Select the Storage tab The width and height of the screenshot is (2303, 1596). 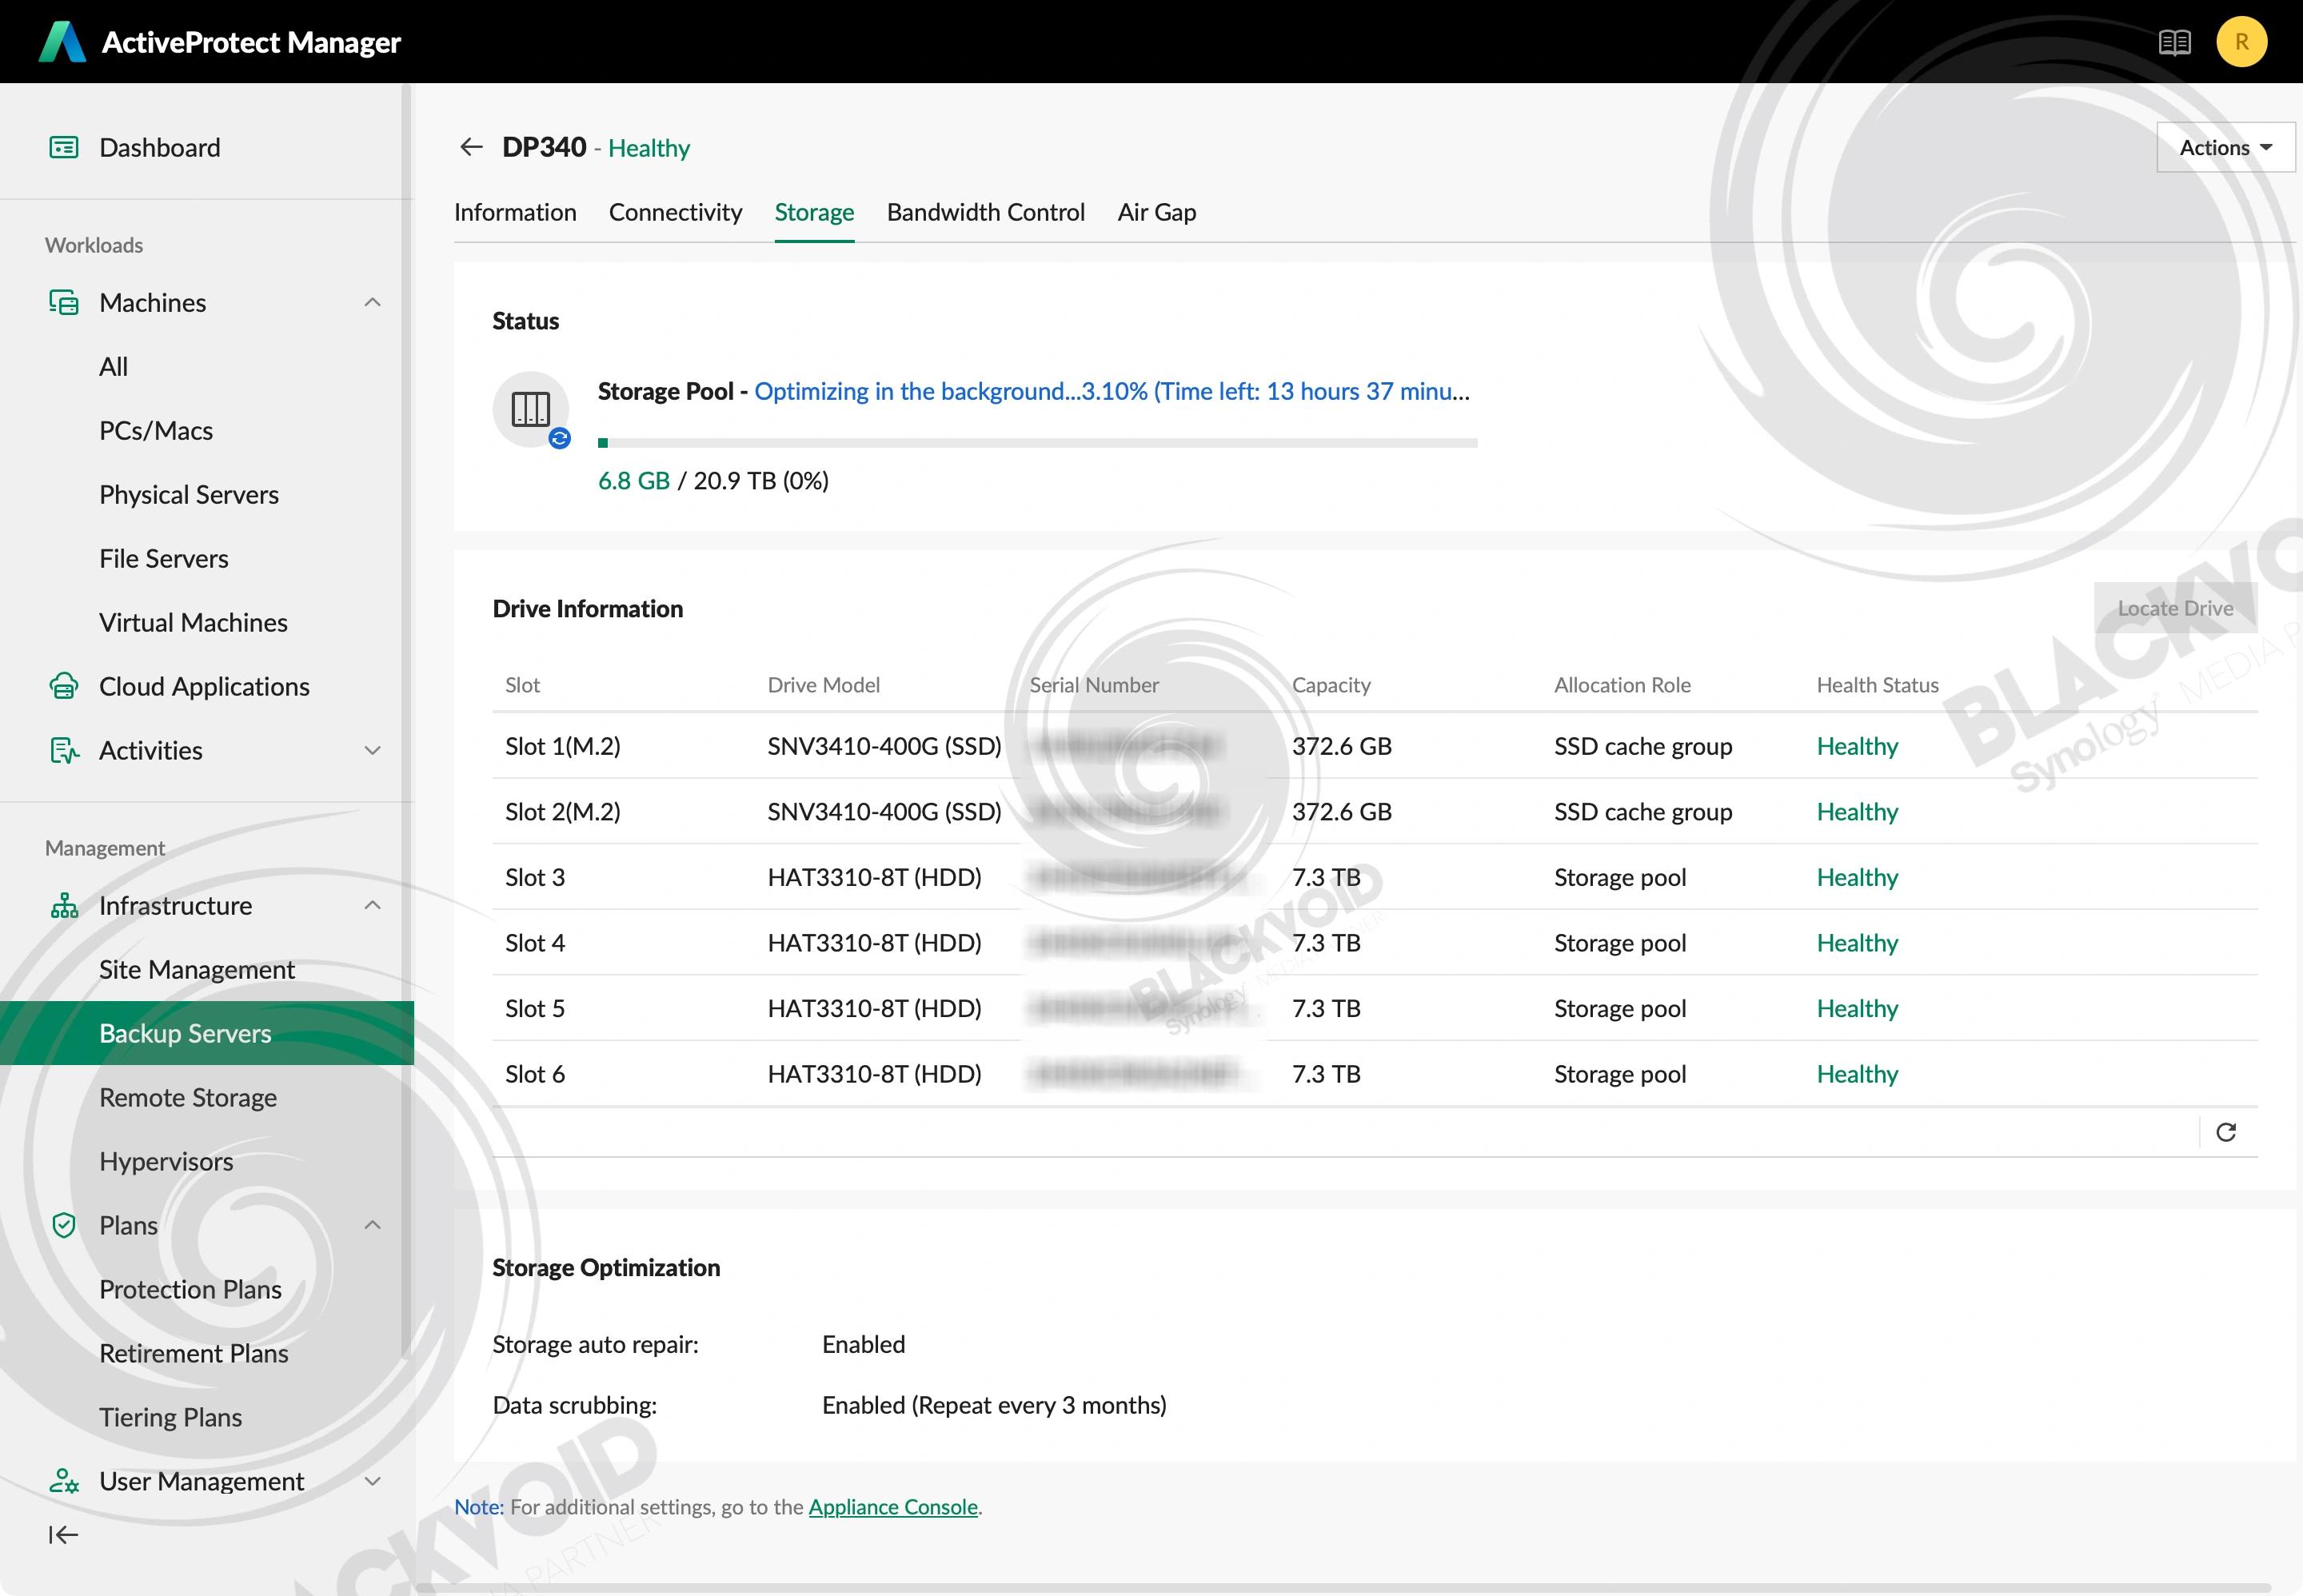point(814,213)
